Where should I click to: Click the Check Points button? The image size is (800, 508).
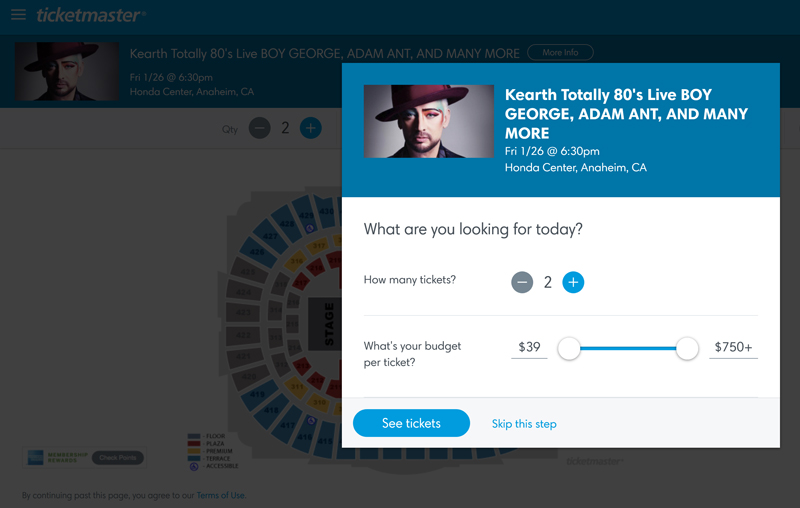(118, 458)
